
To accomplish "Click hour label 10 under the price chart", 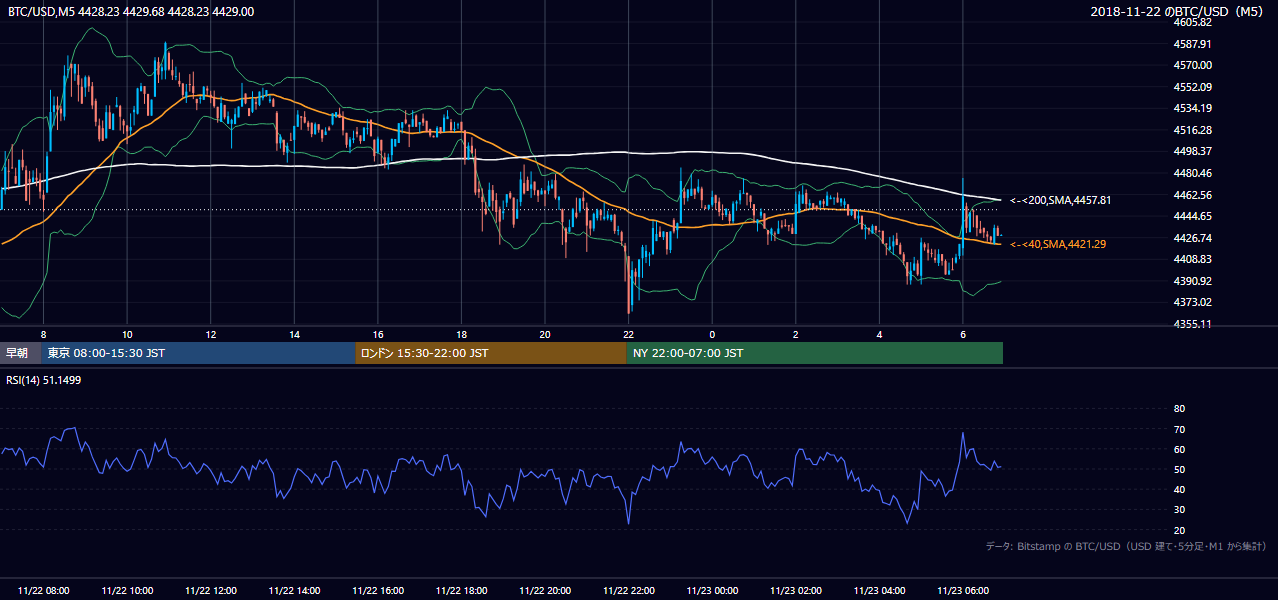I will (x=127, y=334).
